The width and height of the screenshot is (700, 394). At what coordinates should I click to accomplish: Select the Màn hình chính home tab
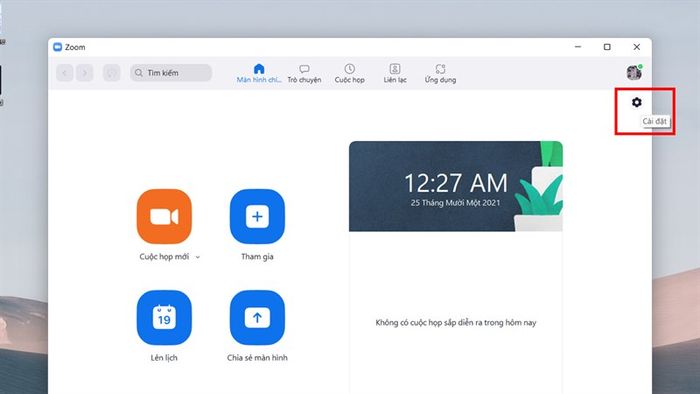[x=259, y=74]
